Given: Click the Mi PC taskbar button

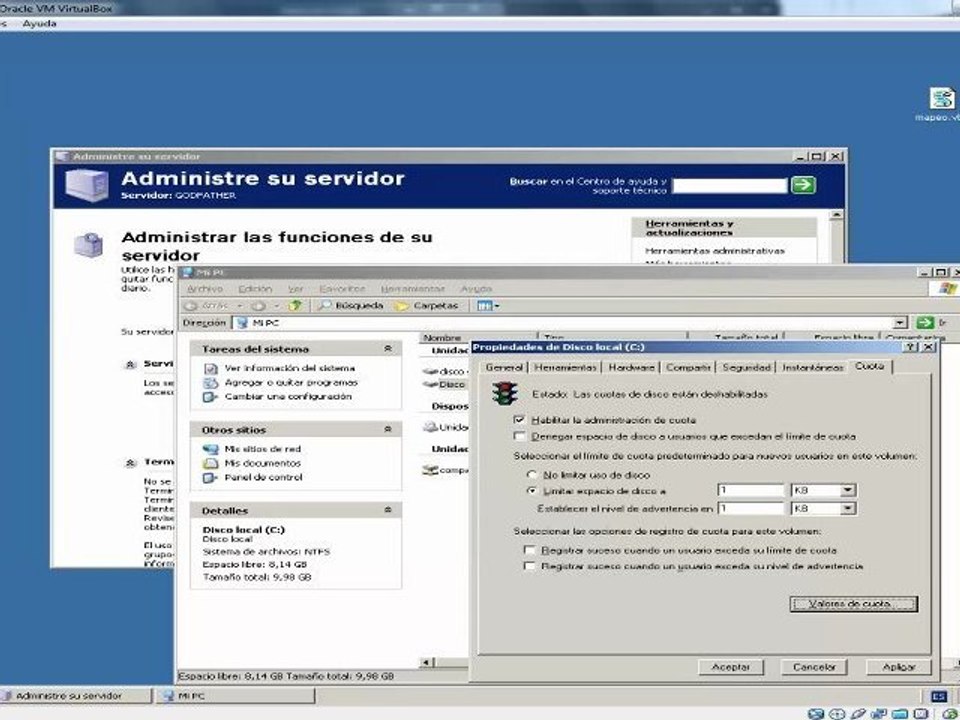Looking at the screenshot, I should click(x=236, y=696).
